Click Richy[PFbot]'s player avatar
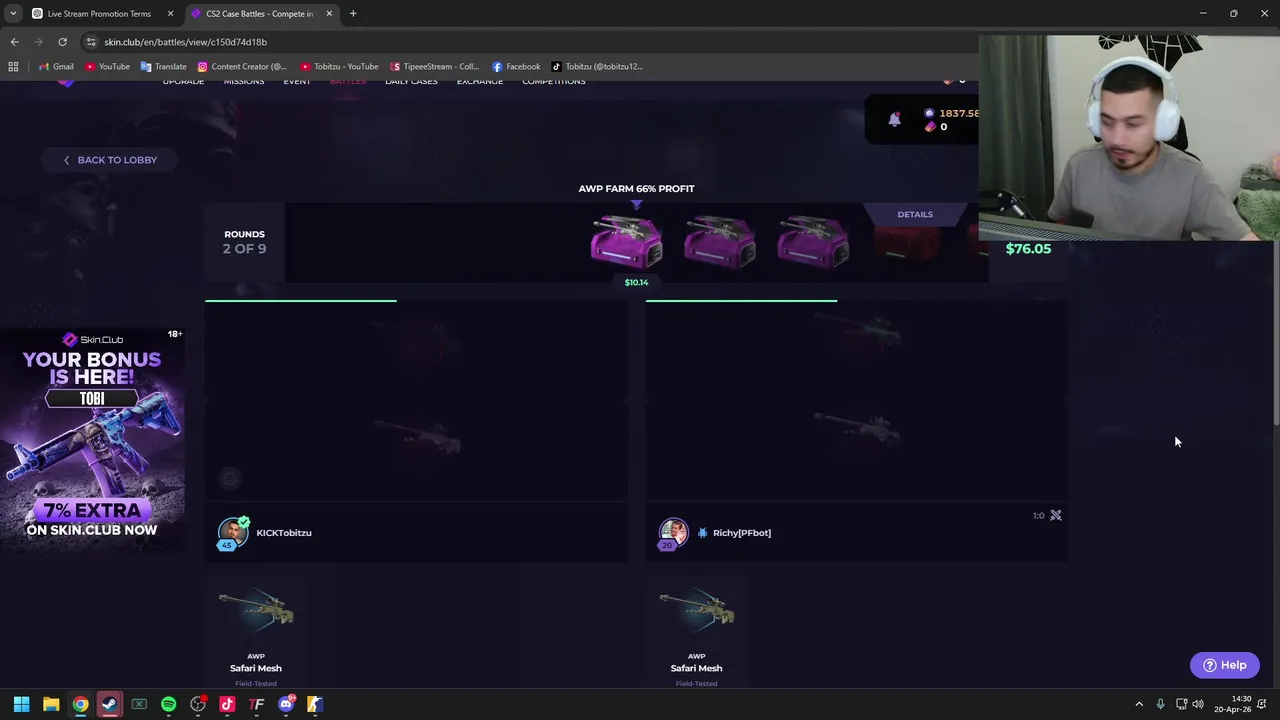This screenshot has height=720, width=1280. tap(673, 532)
